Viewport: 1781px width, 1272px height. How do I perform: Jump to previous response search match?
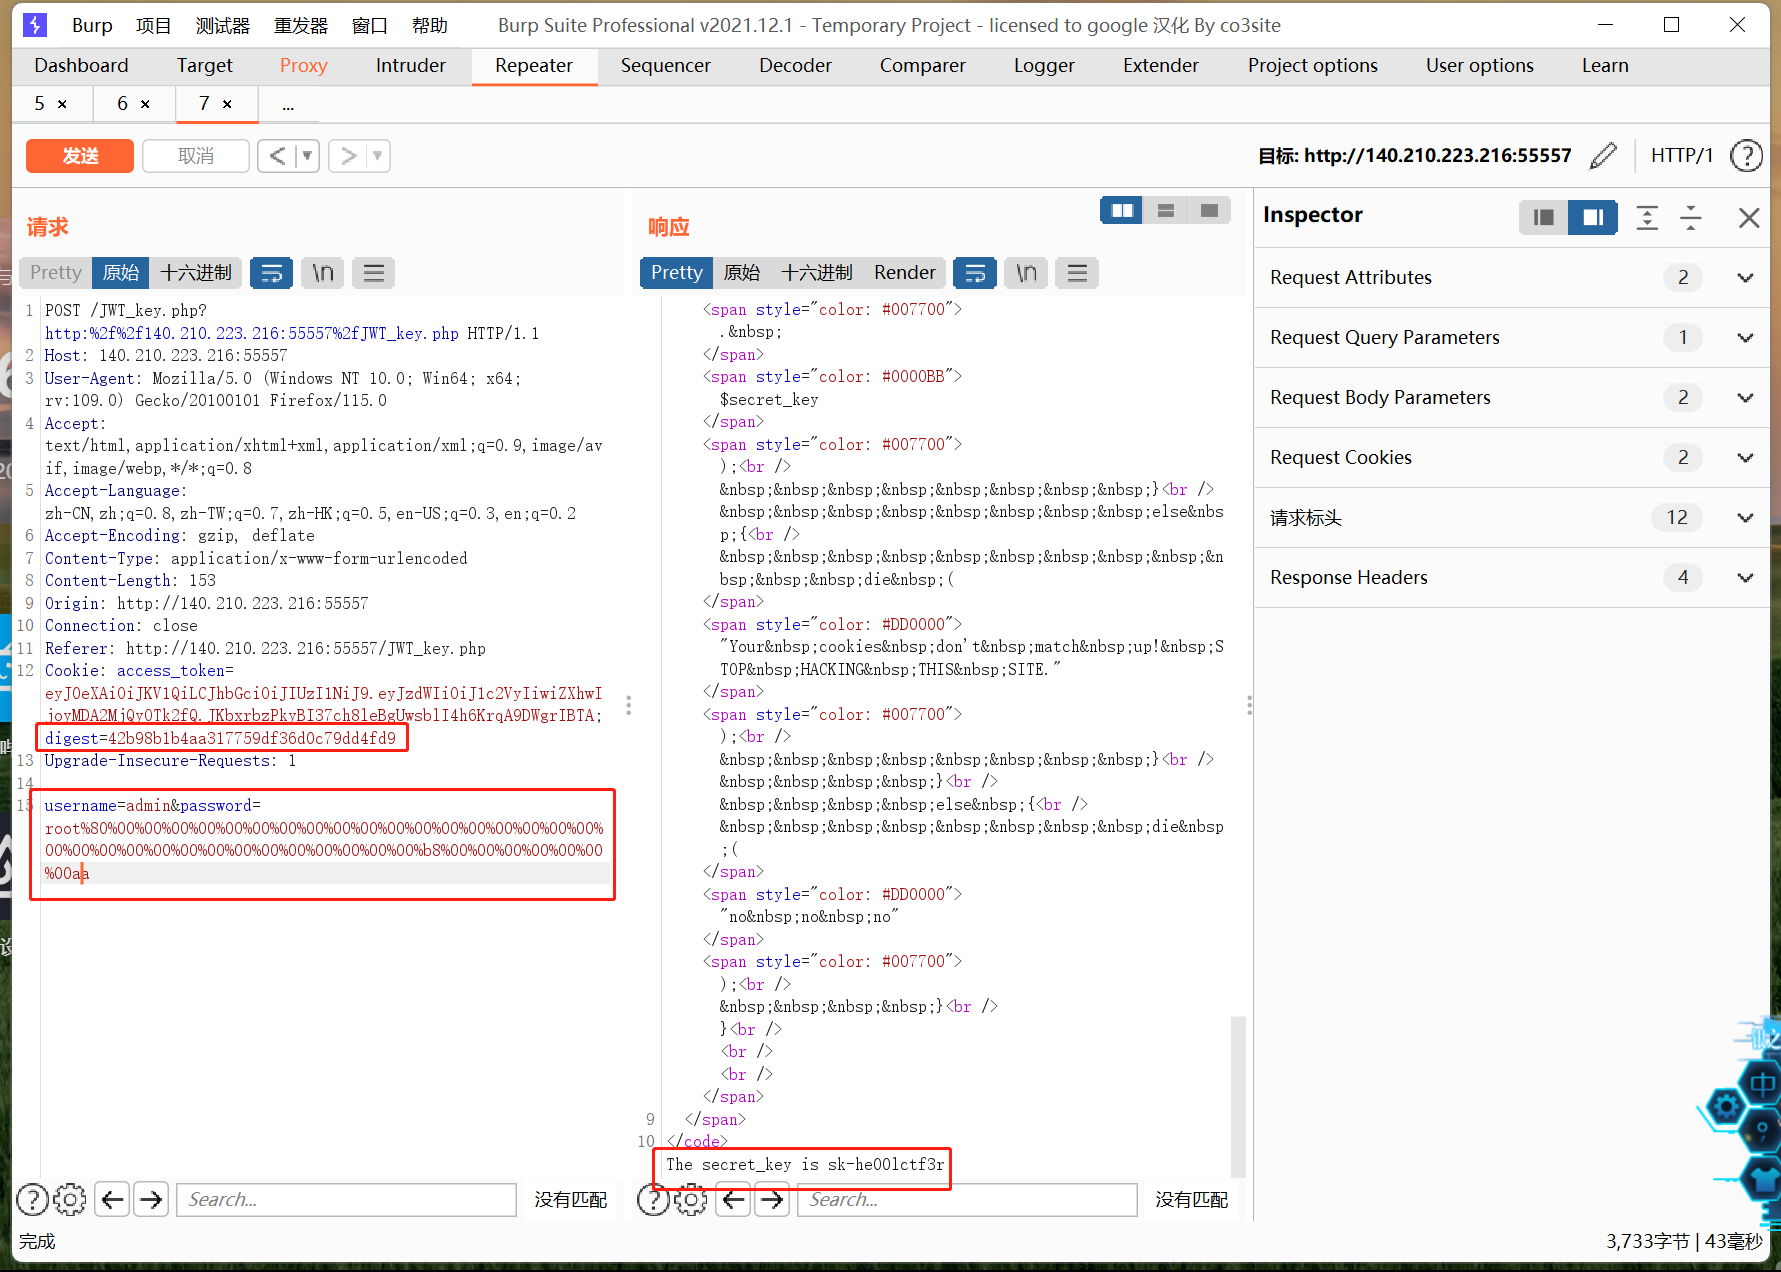734,1199
